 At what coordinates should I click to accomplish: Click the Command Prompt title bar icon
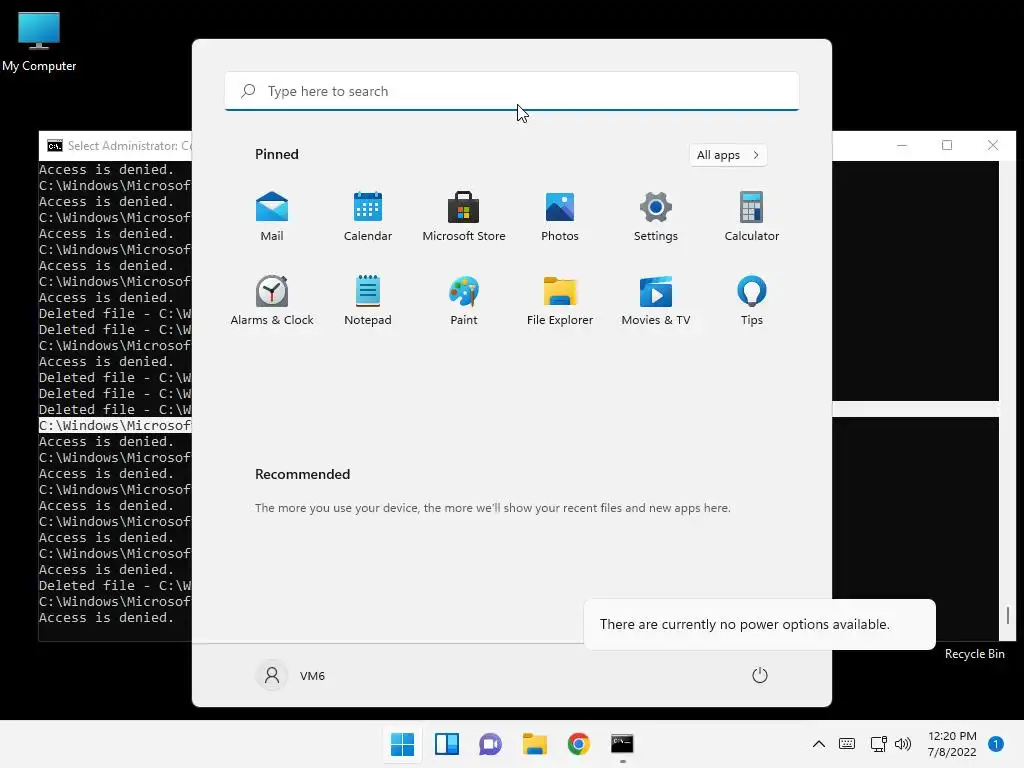click(x=55, y=146)
